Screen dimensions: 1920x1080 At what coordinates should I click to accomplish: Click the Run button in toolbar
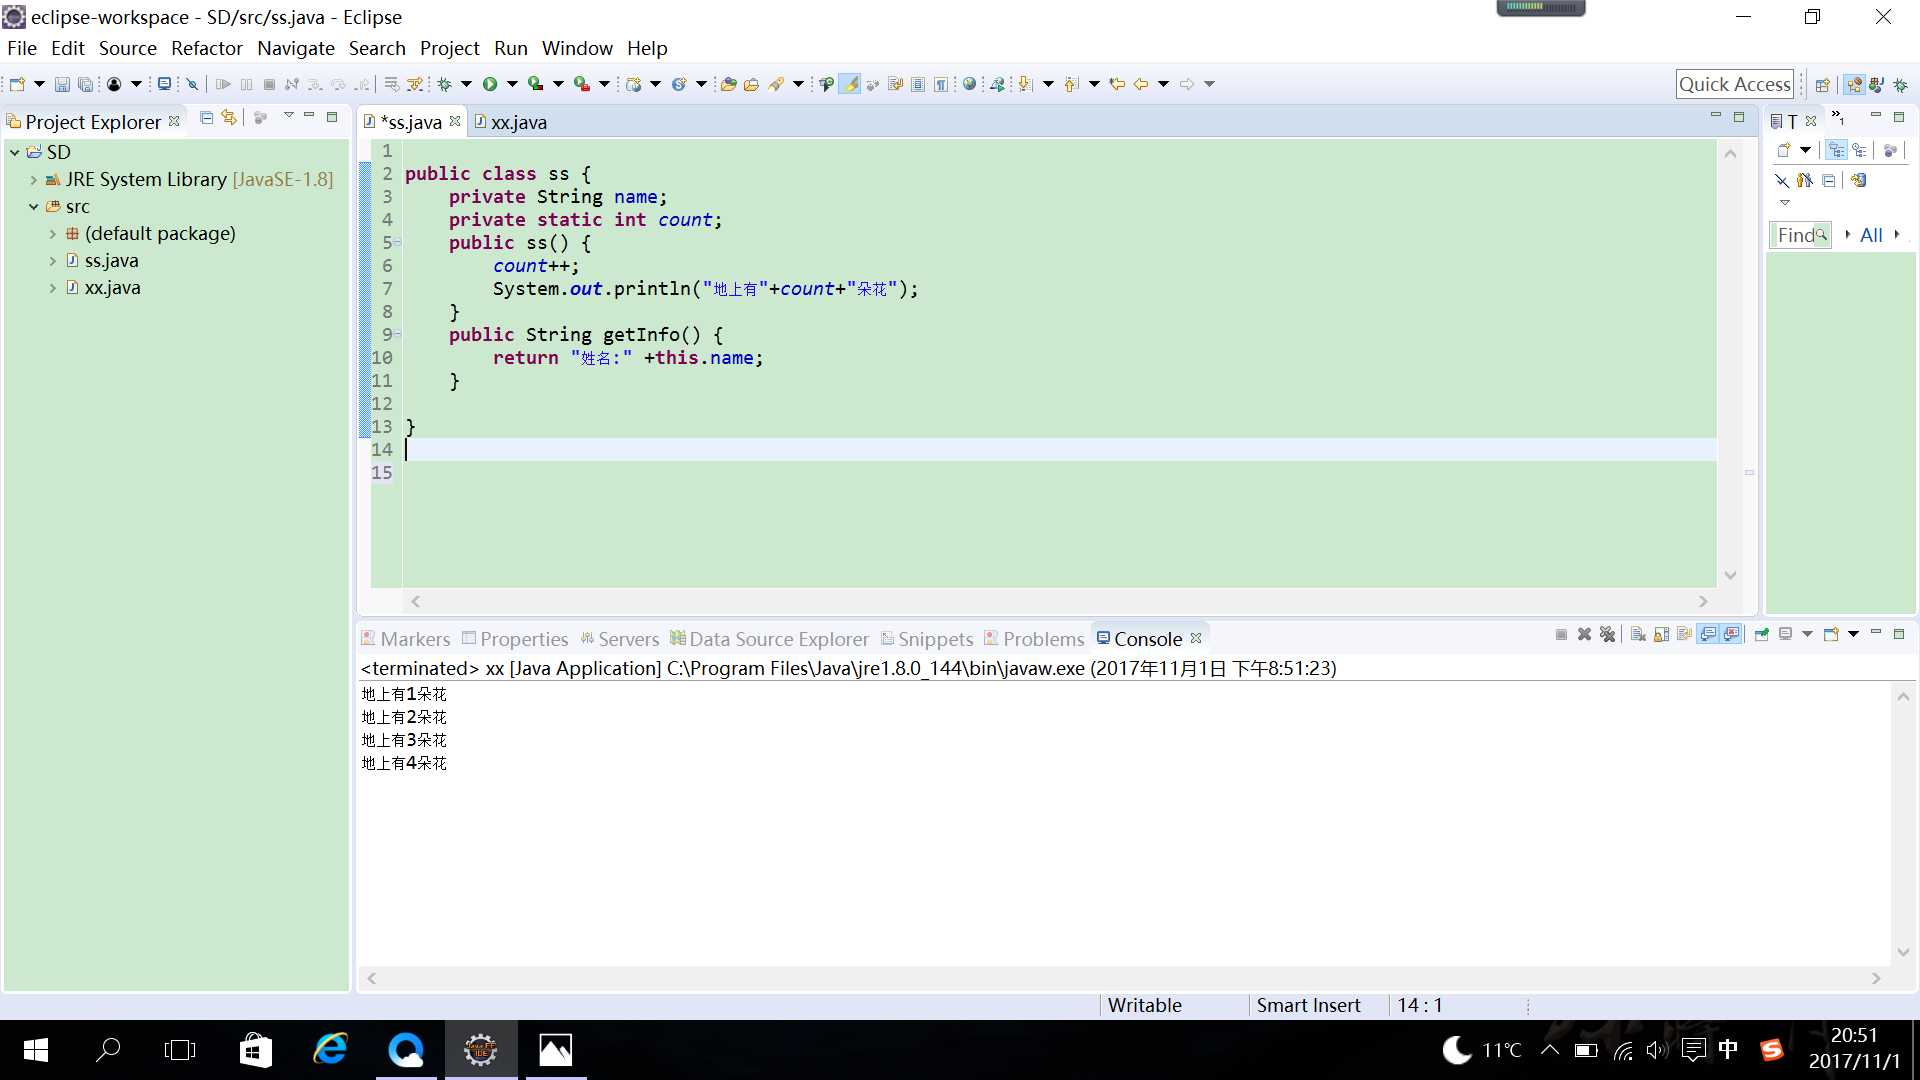(x=488, y=83)
